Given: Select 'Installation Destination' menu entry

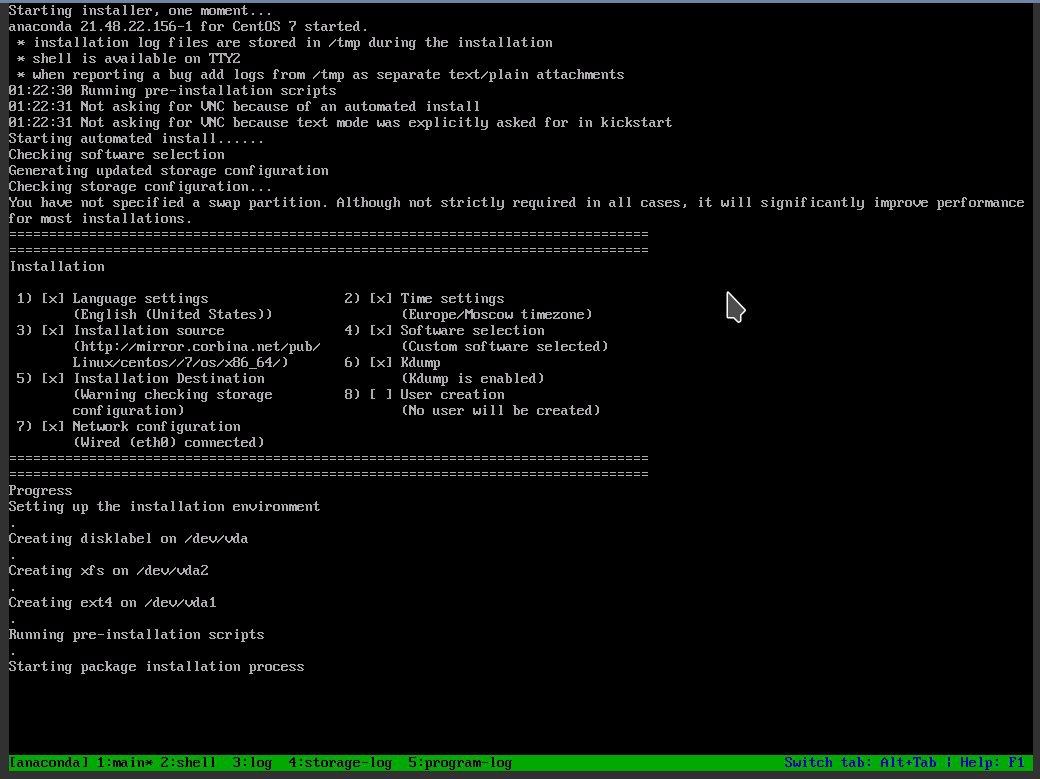Looking at the screenshot, I should (x=168, y=378).
